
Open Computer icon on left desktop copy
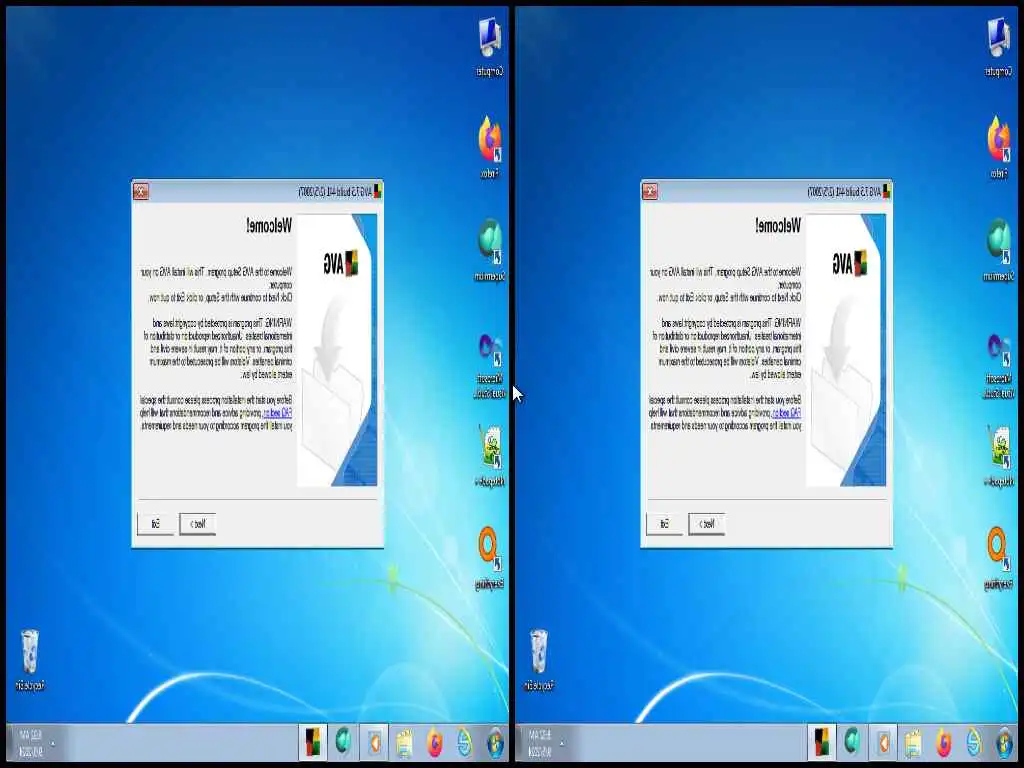[x=489, y=46]
